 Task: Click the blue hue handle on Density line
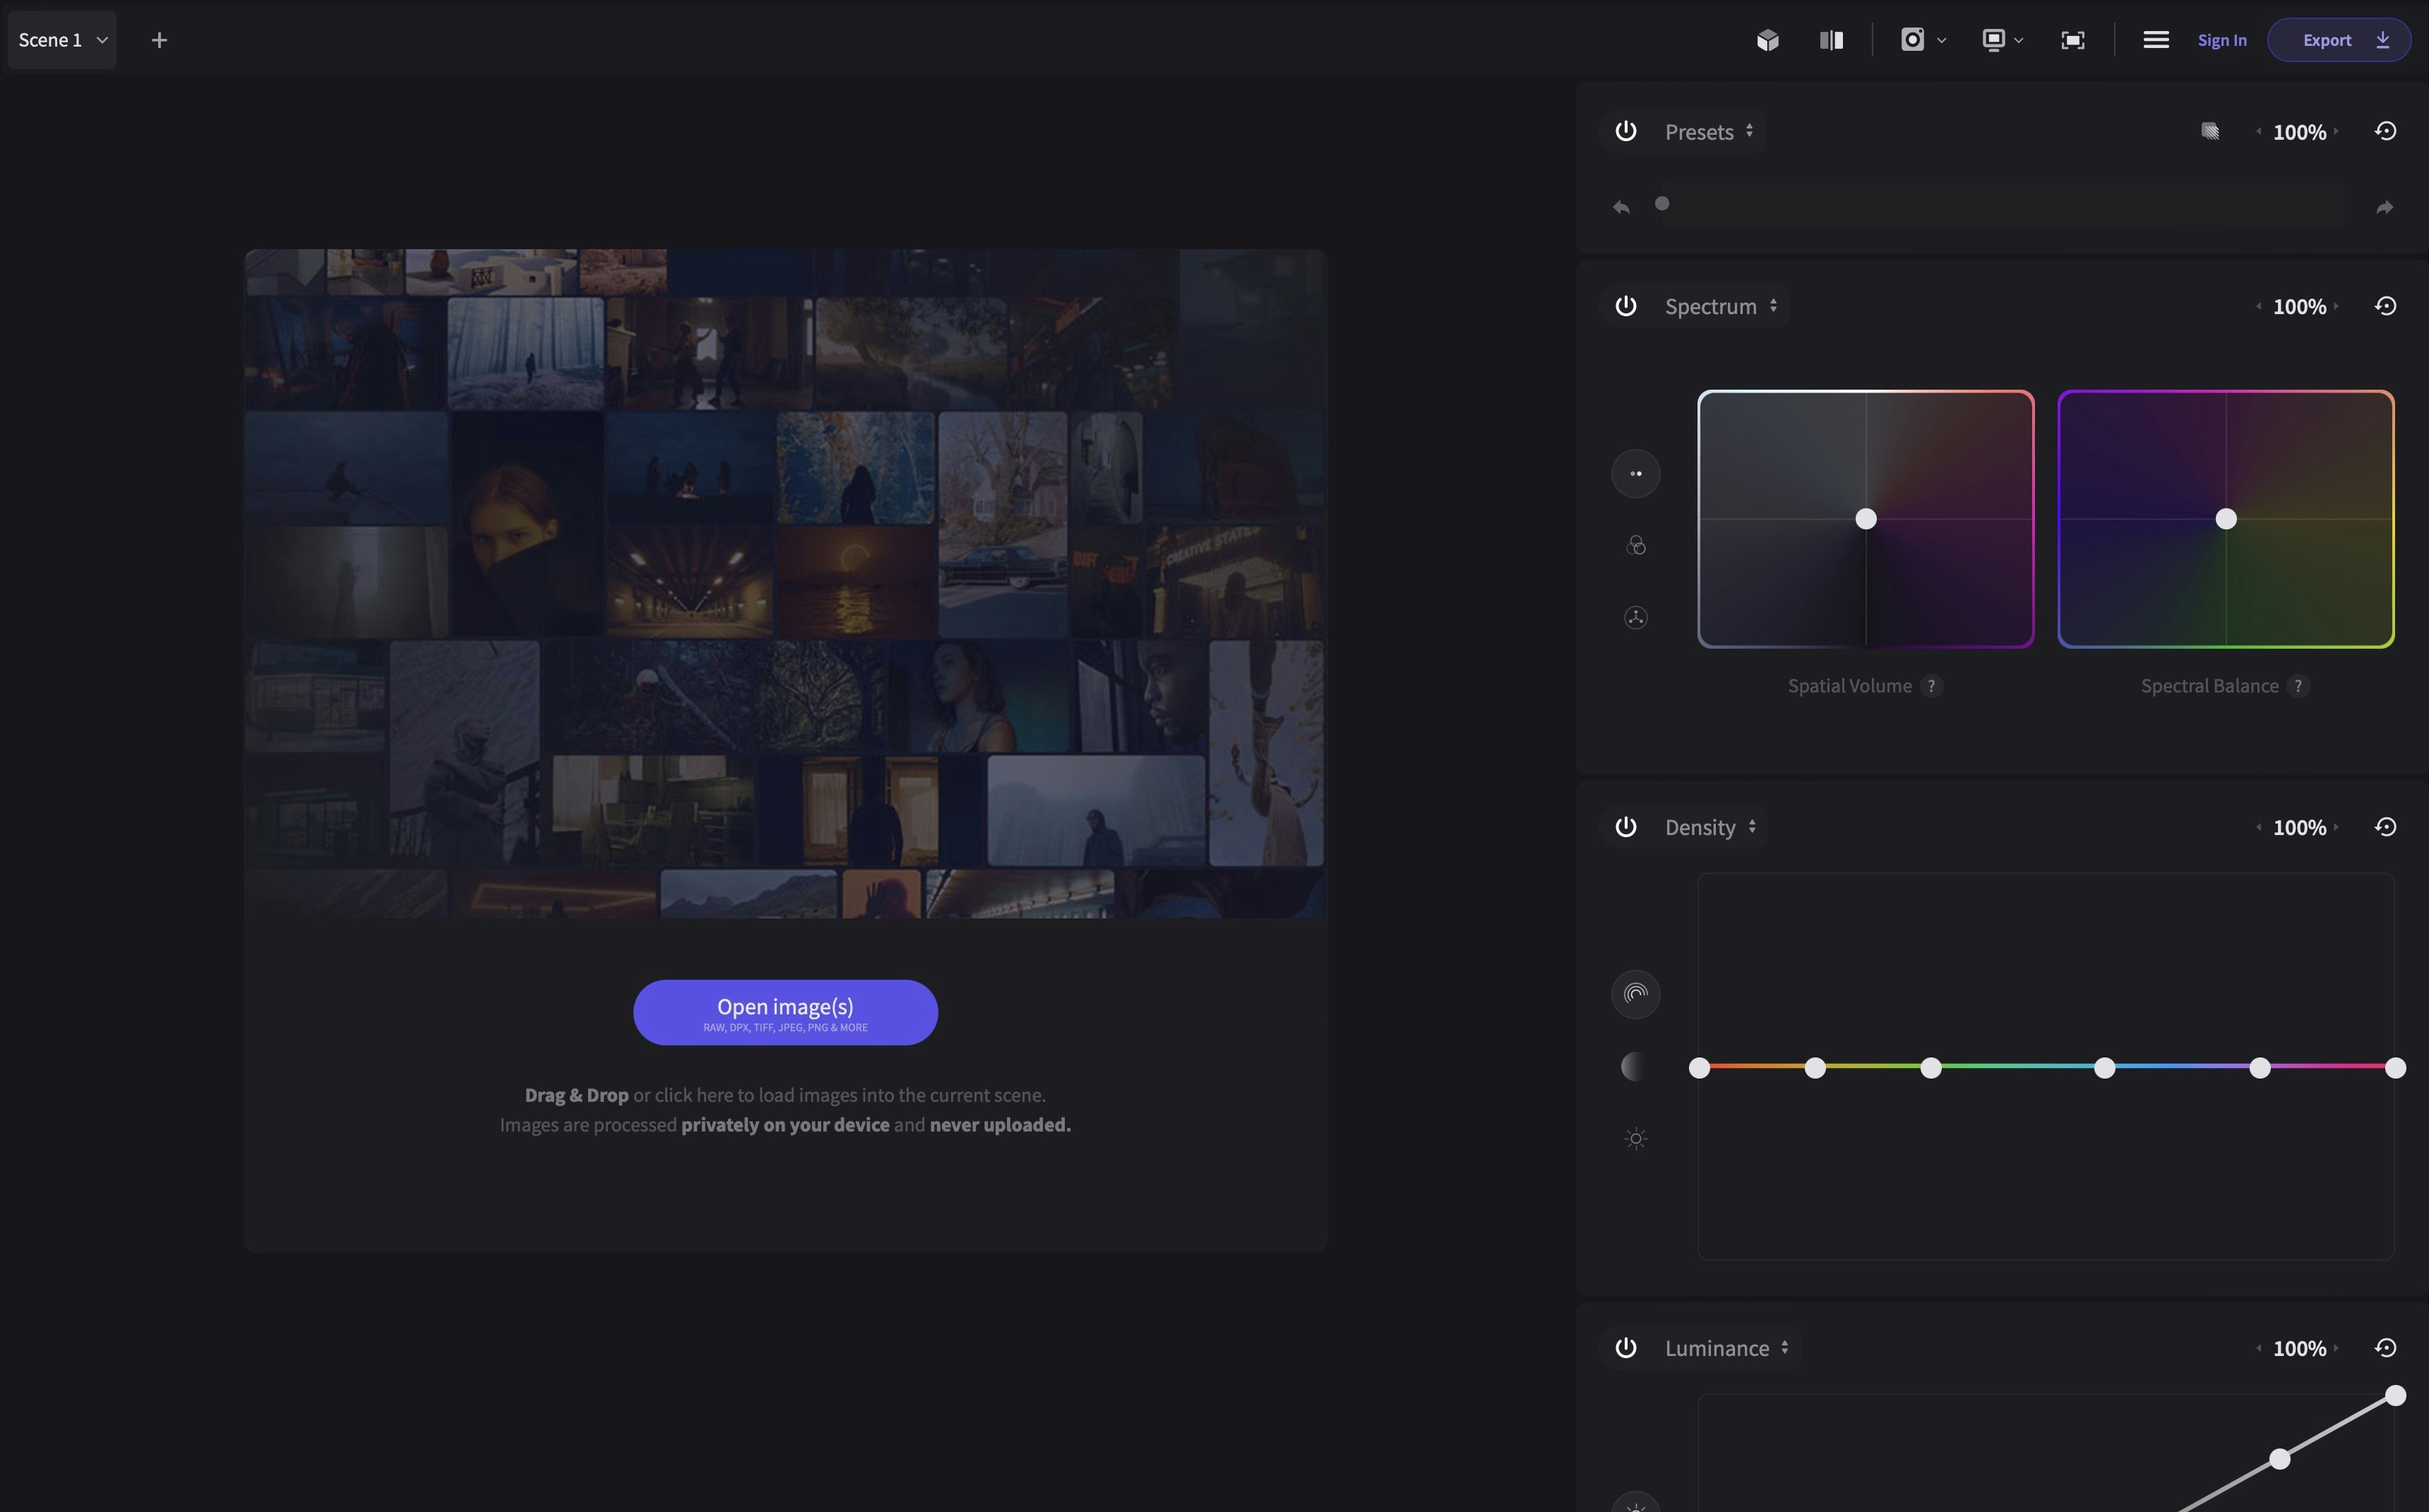[2105, 1068]
